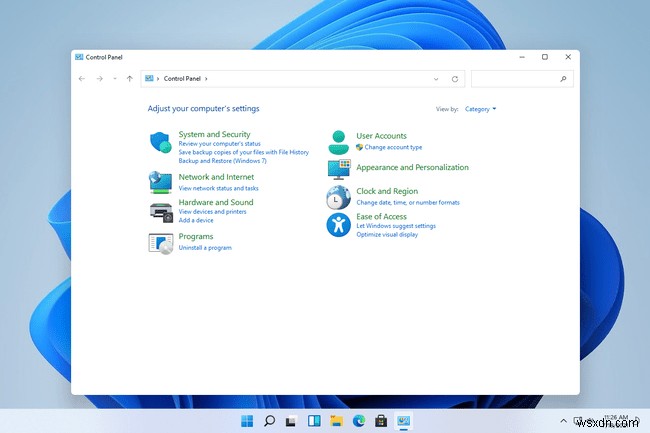Open taskbar Search
This screenshot has height=433, width=650.
269,421
